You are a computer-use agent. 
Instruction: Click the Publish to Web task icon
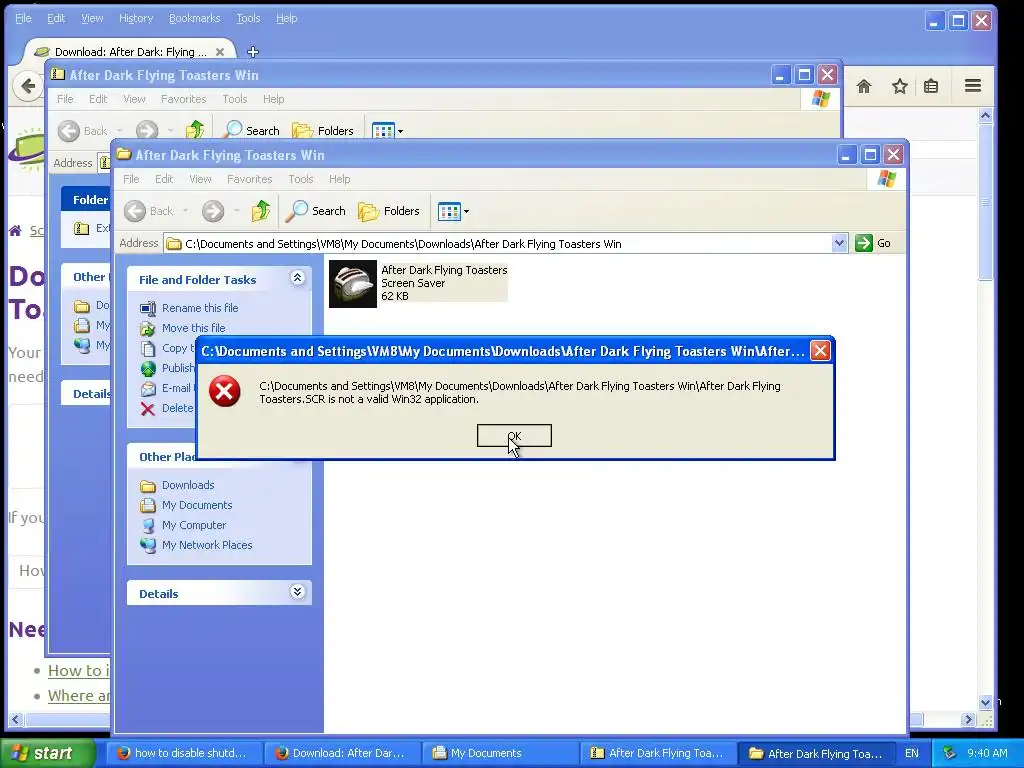(x=148, y=368)
